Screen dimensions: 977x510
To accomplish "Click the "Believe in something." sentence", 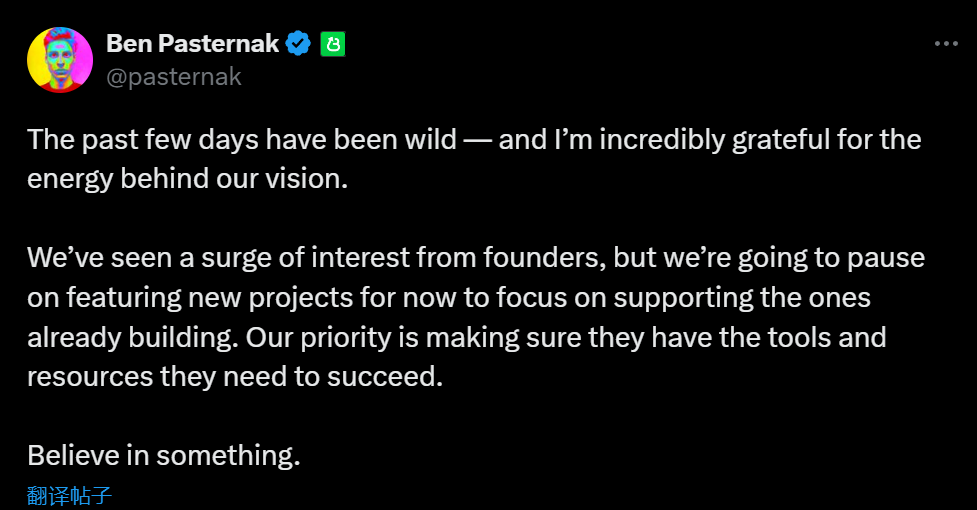I will point(164,455).
